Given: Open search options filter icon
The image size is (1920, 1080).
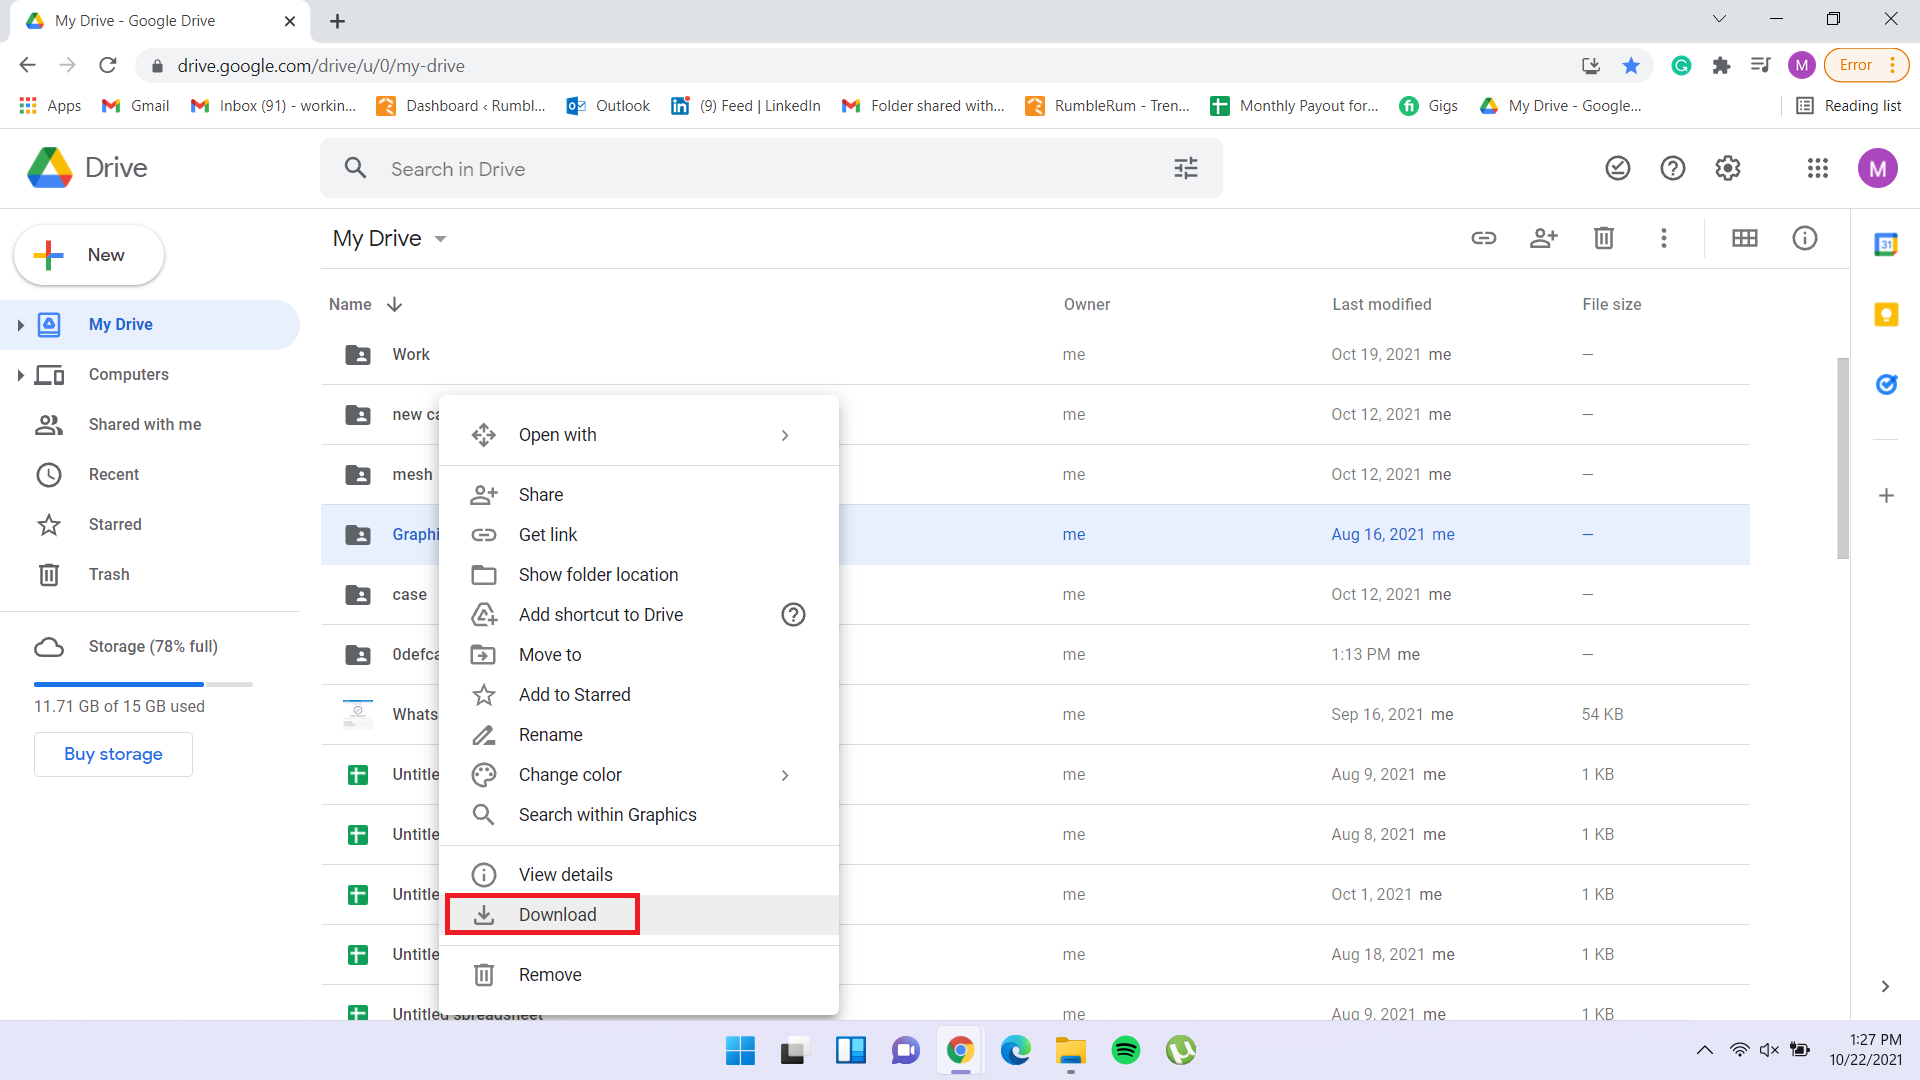Looking at the screenshot, I should click(x=1186, y=168).
